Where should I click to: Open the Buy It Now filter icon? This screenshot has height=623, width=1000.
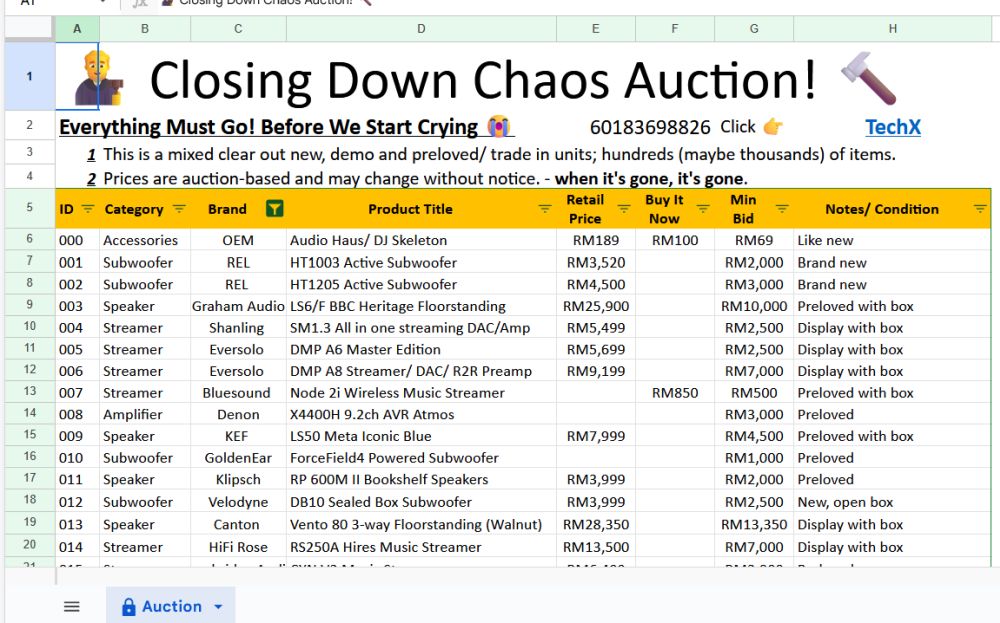tap(700, 209)
